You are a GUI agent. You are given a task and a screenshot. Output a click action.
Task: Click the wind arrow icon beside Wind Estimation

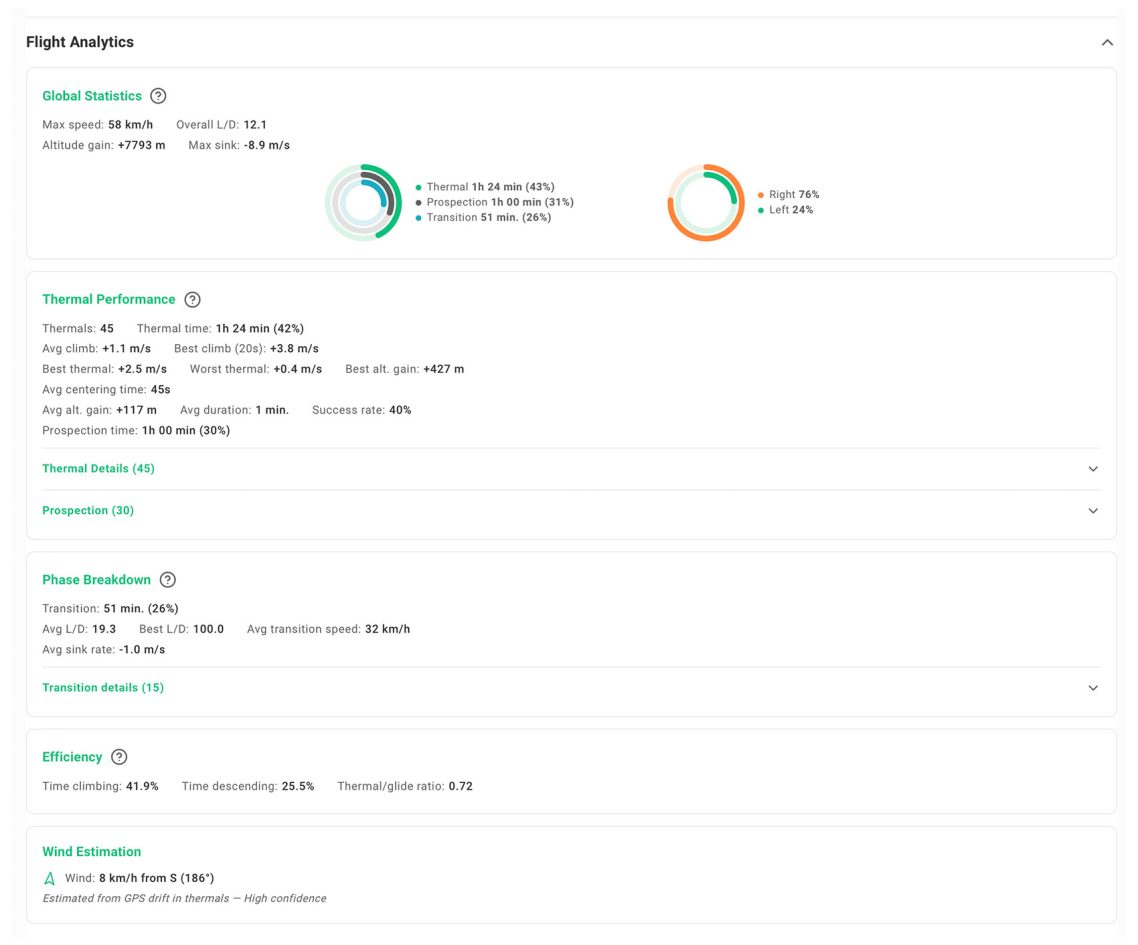(49, 877)
